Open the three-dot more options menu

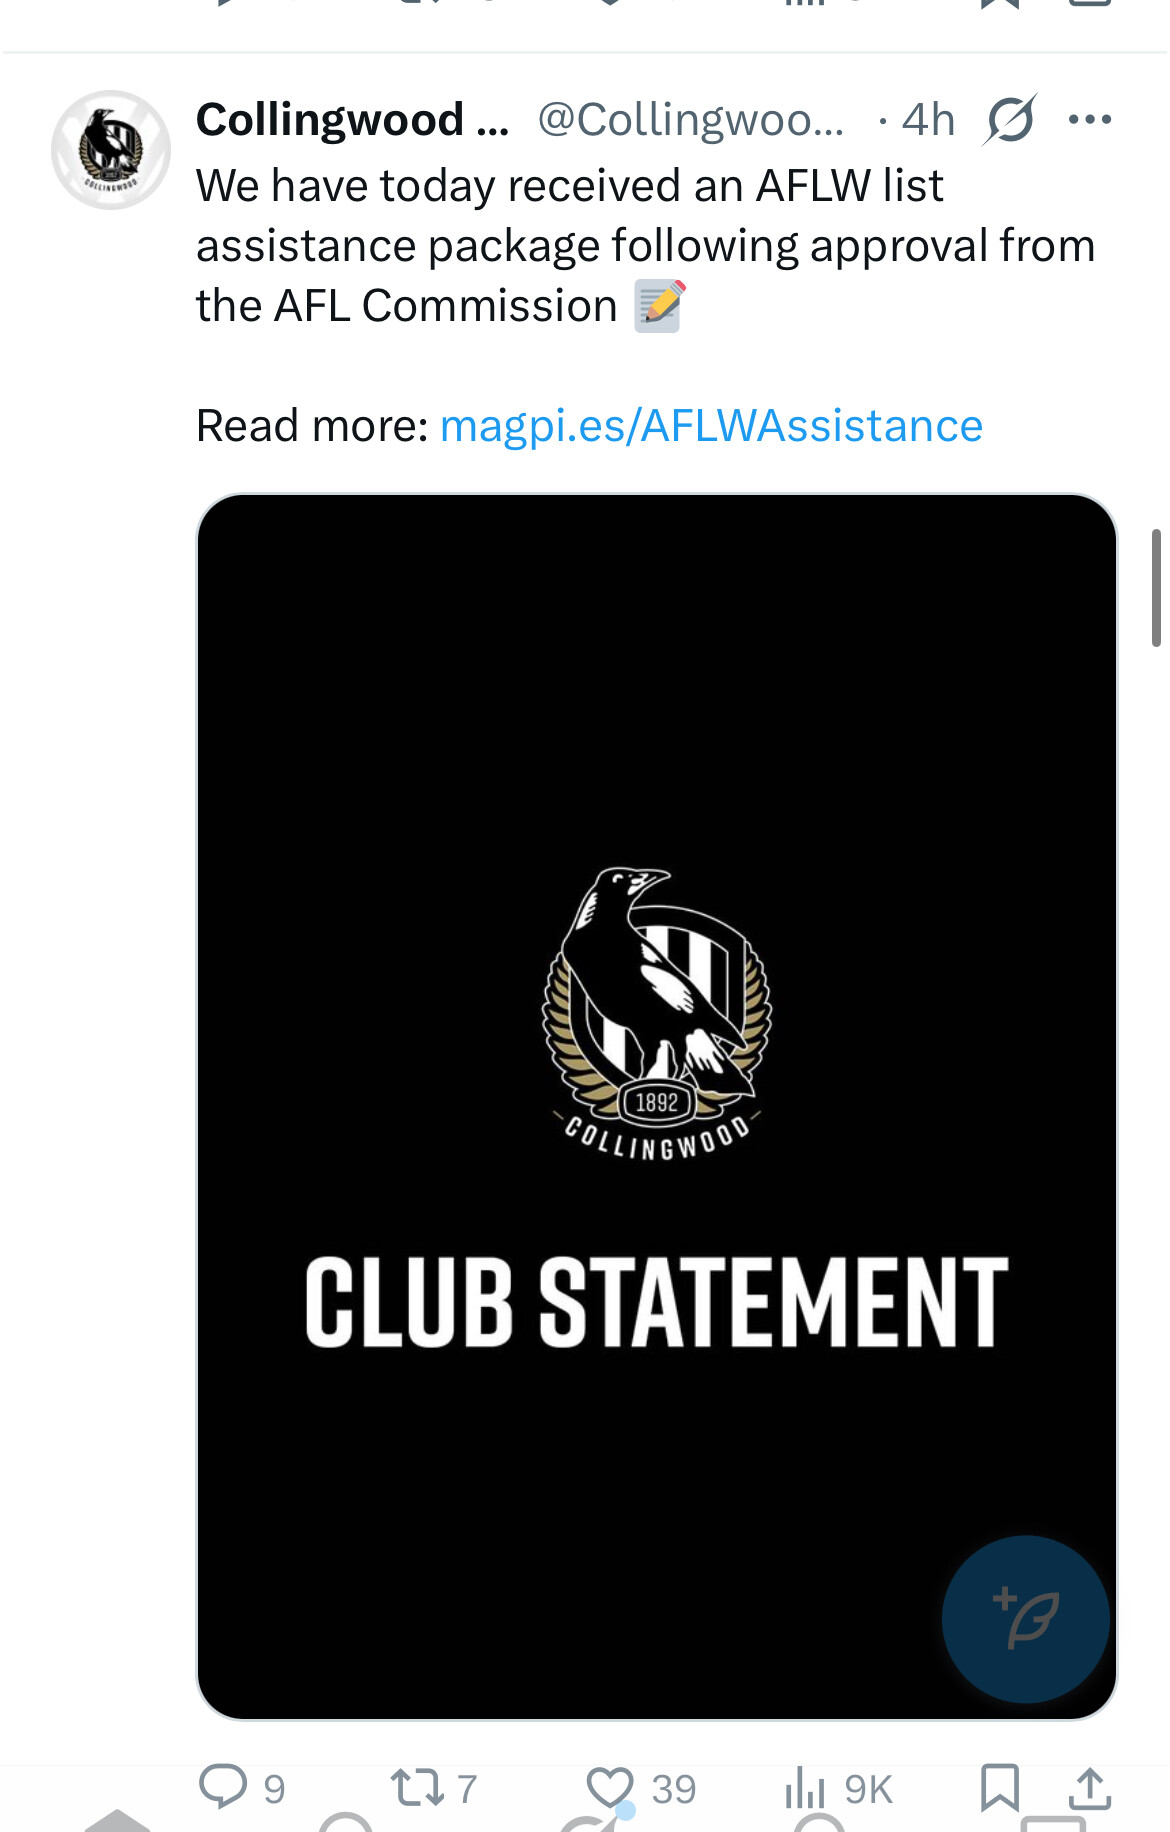tap(1089, 120)
